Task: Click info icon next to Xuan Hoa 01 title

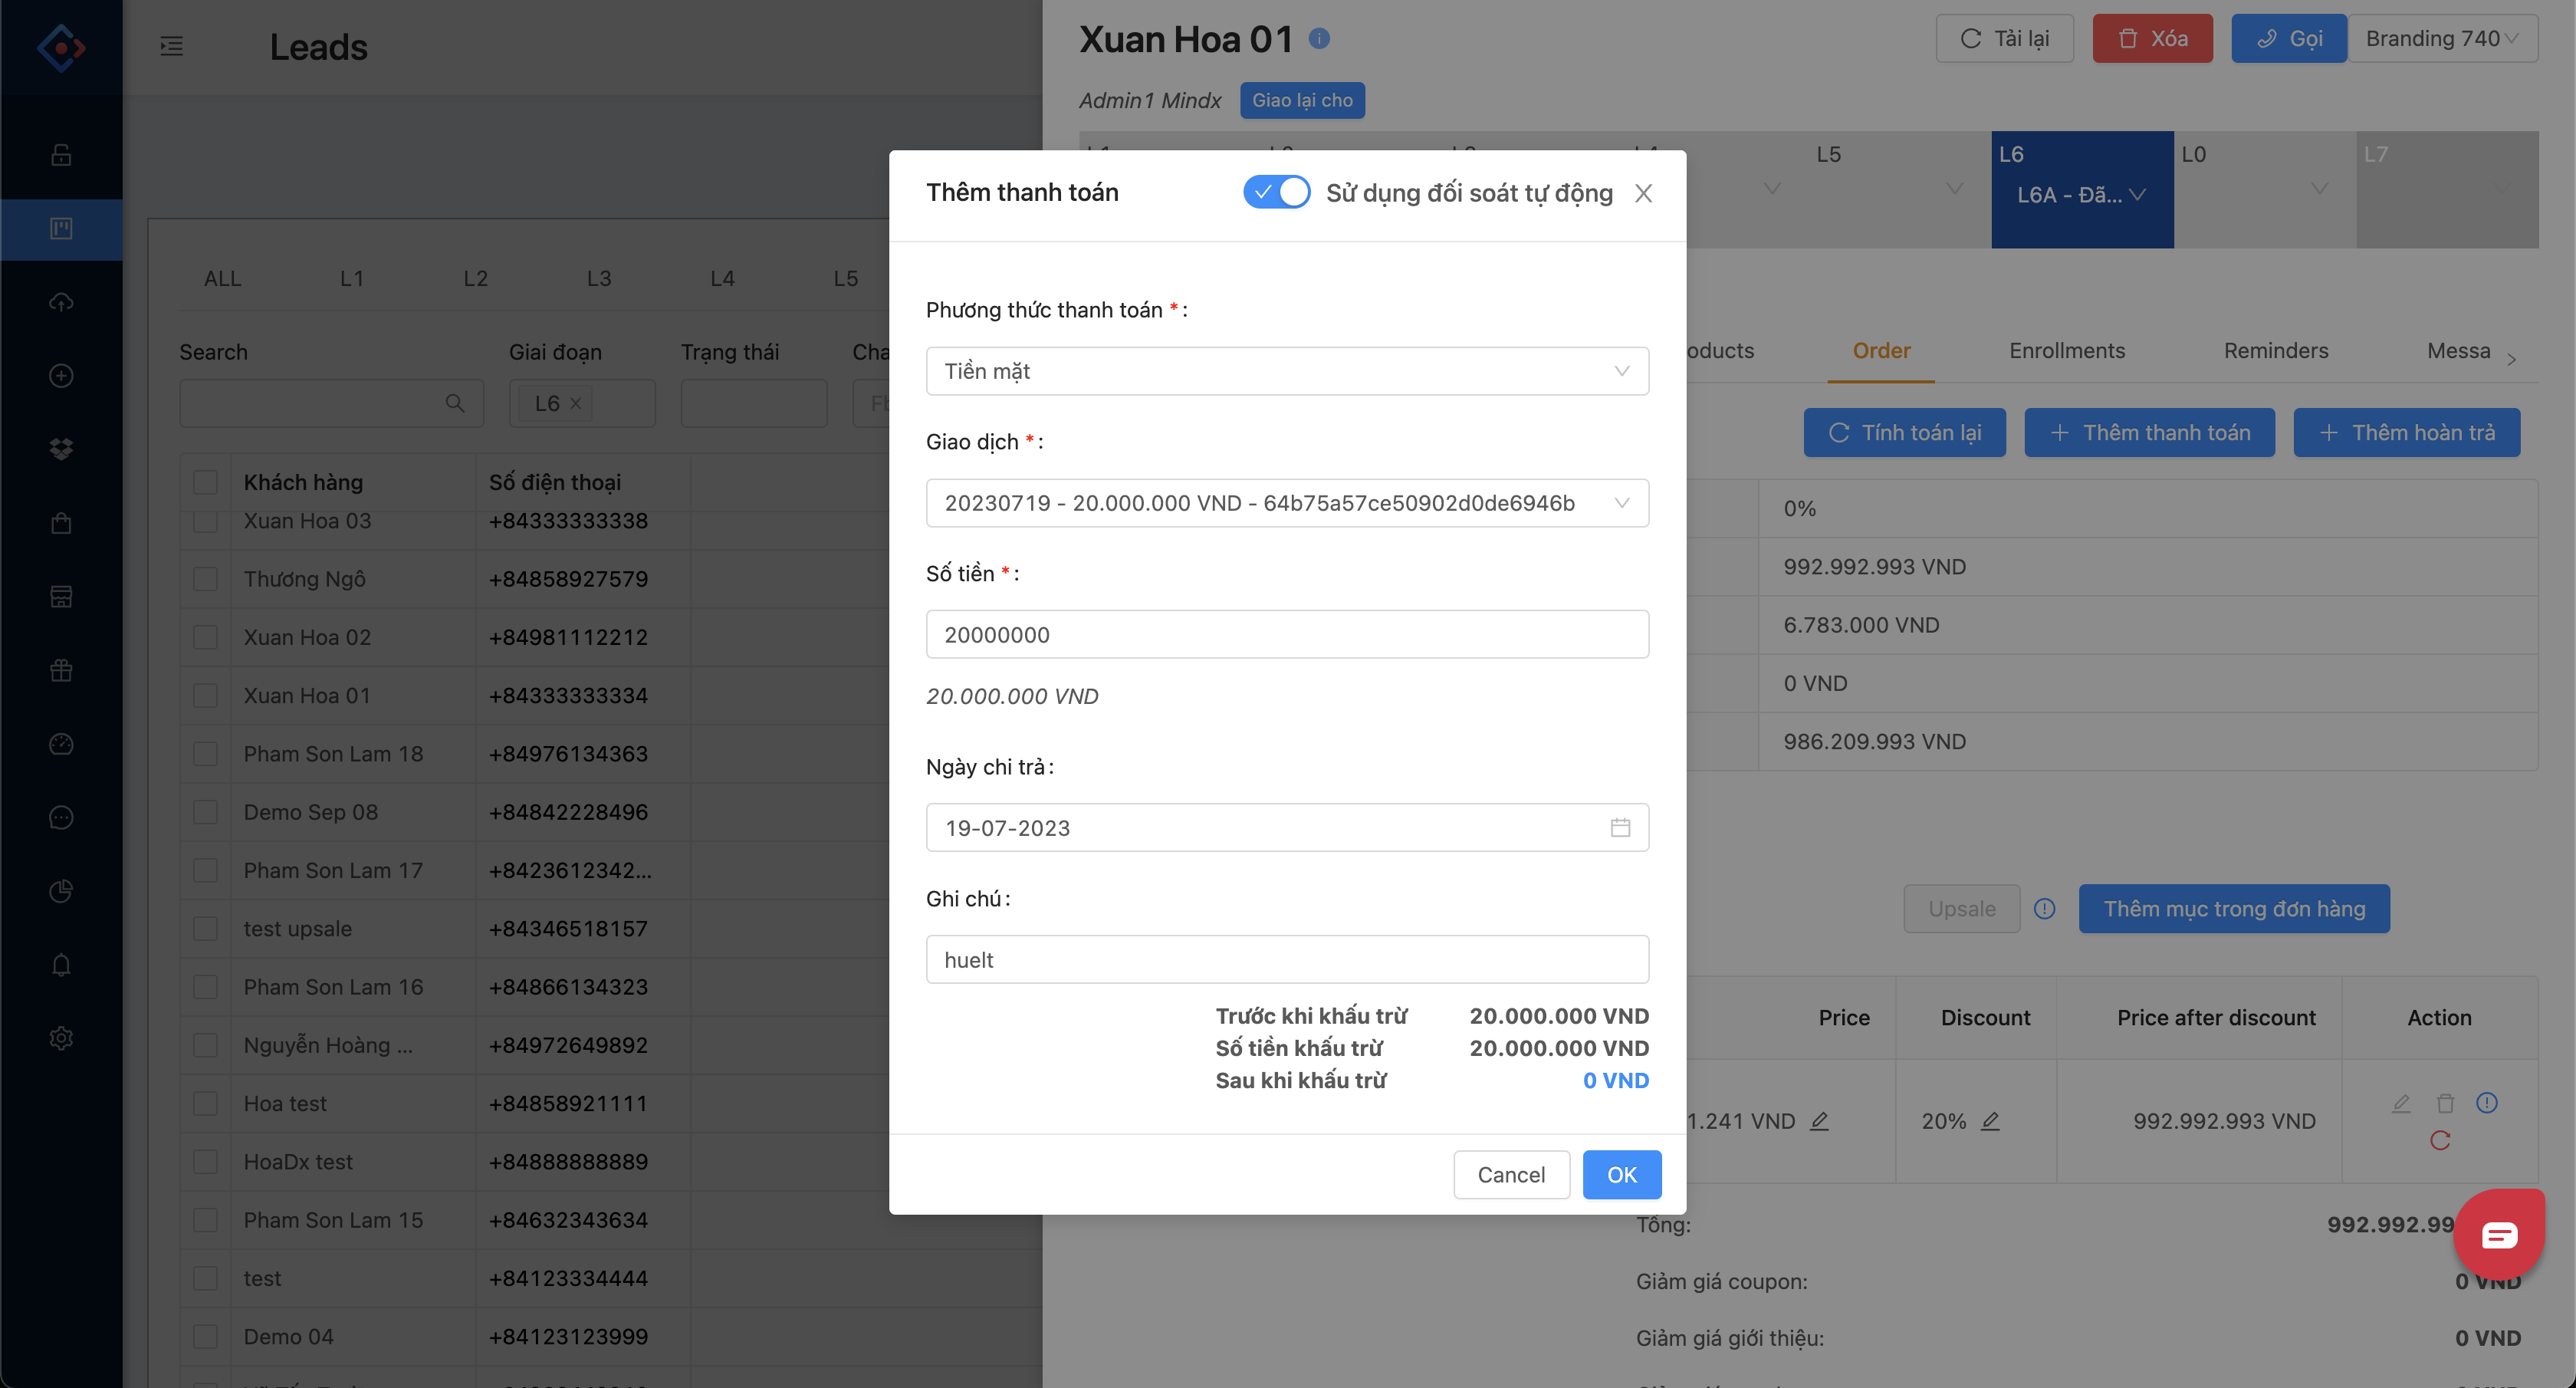Action: click(x=1319, y=39)
